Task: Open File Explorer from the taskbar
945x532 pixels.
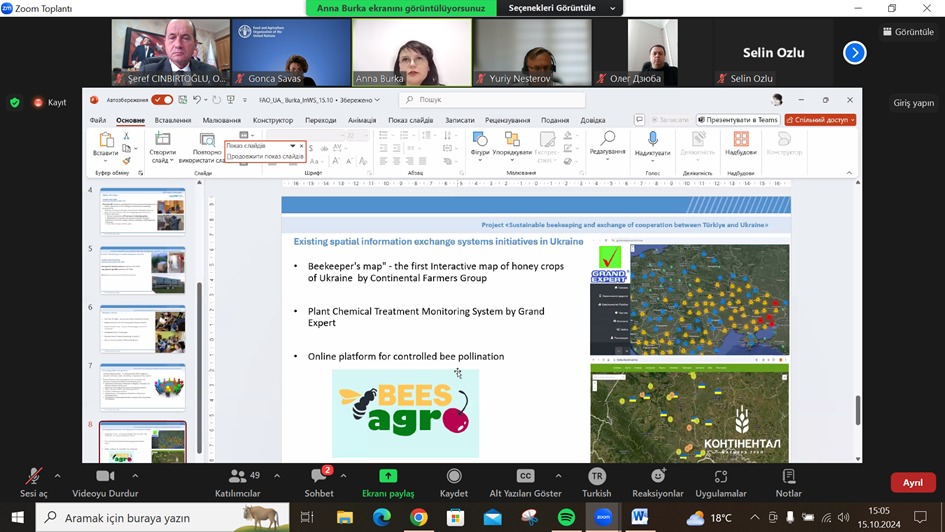Action: (345, 518)
